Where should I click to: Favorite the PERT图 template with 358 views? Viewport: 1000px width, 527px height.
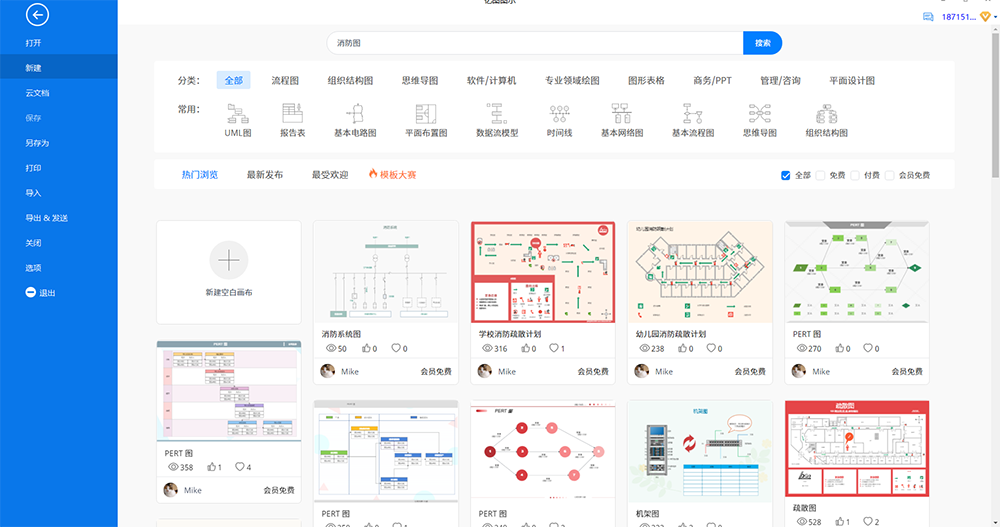coord(239,466)
